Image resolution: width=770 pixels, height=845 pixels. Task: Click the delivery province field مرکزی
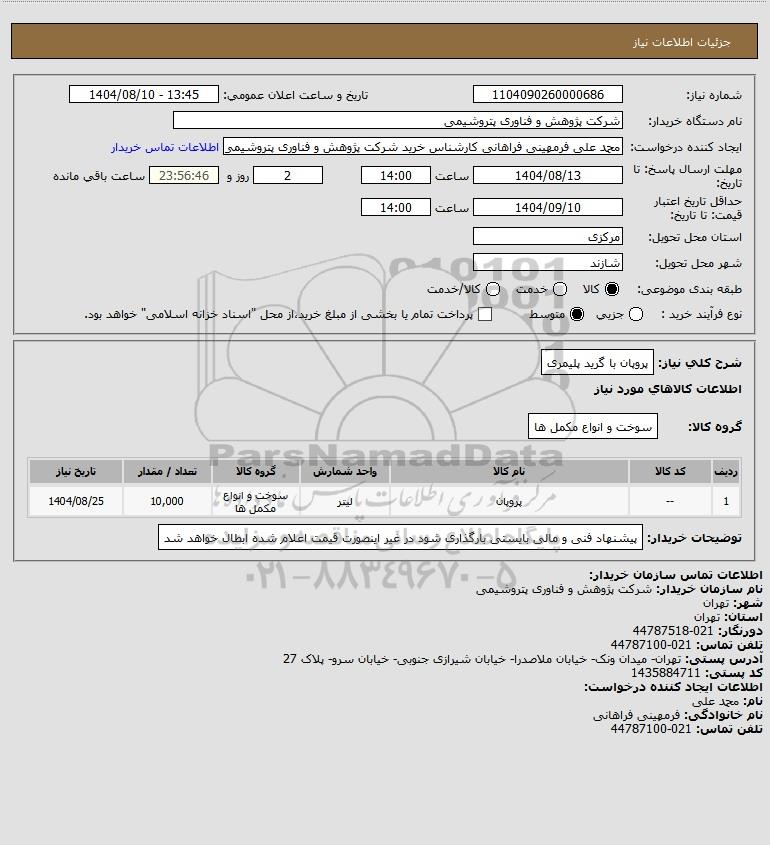tap(547, 237)
